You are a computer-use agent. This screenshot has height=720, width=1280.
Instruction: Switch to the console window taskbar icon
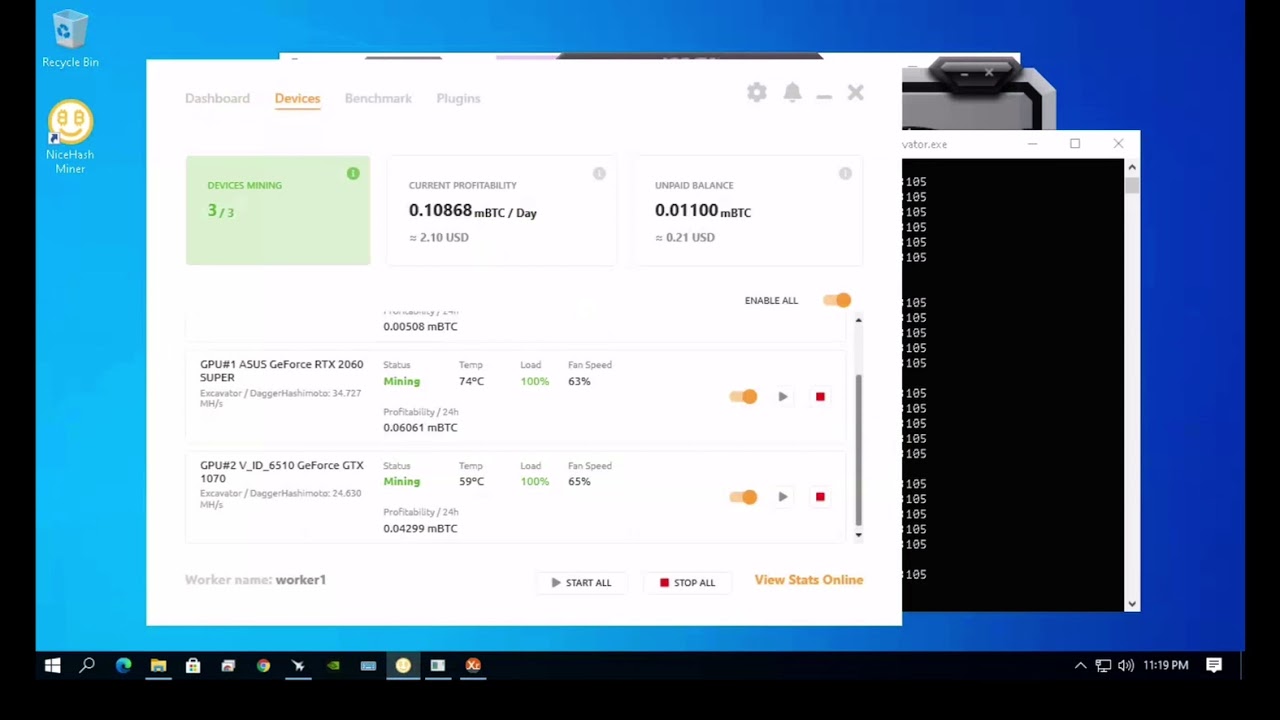[438, 665]
